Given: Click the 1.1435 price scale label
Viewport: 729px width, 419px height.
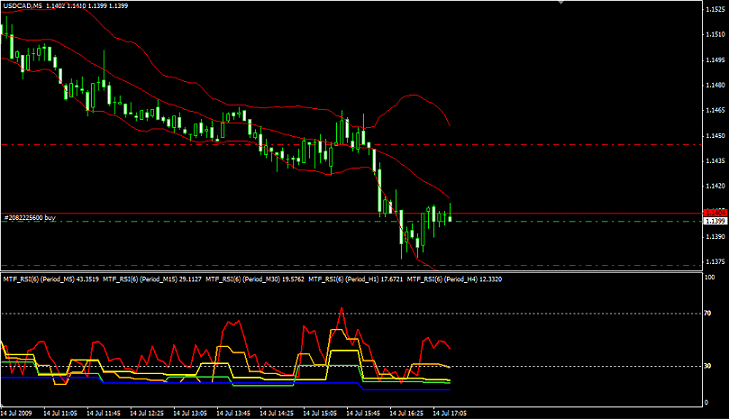Looking at the screenshot, I should 715,161.
